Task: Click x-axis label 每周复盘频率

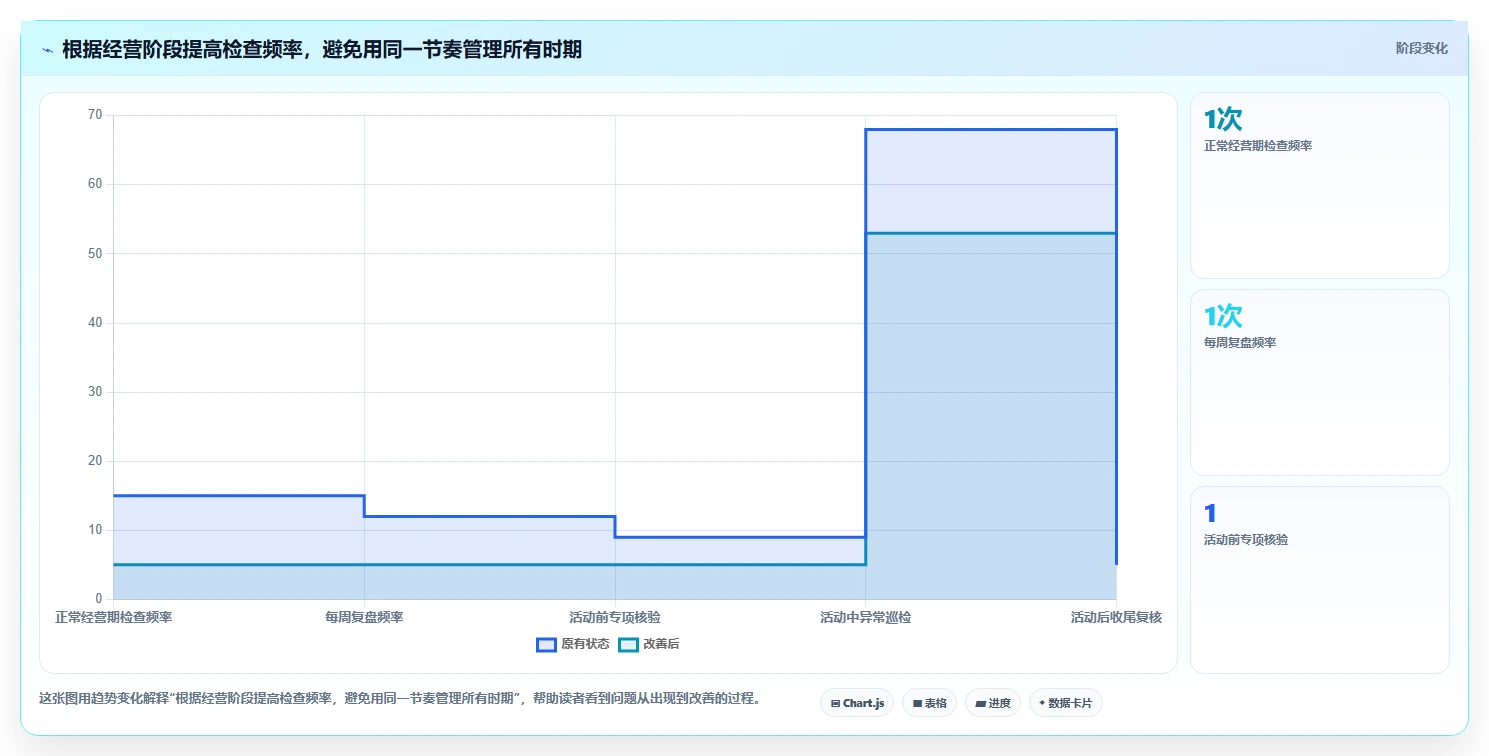Action: 364,617
